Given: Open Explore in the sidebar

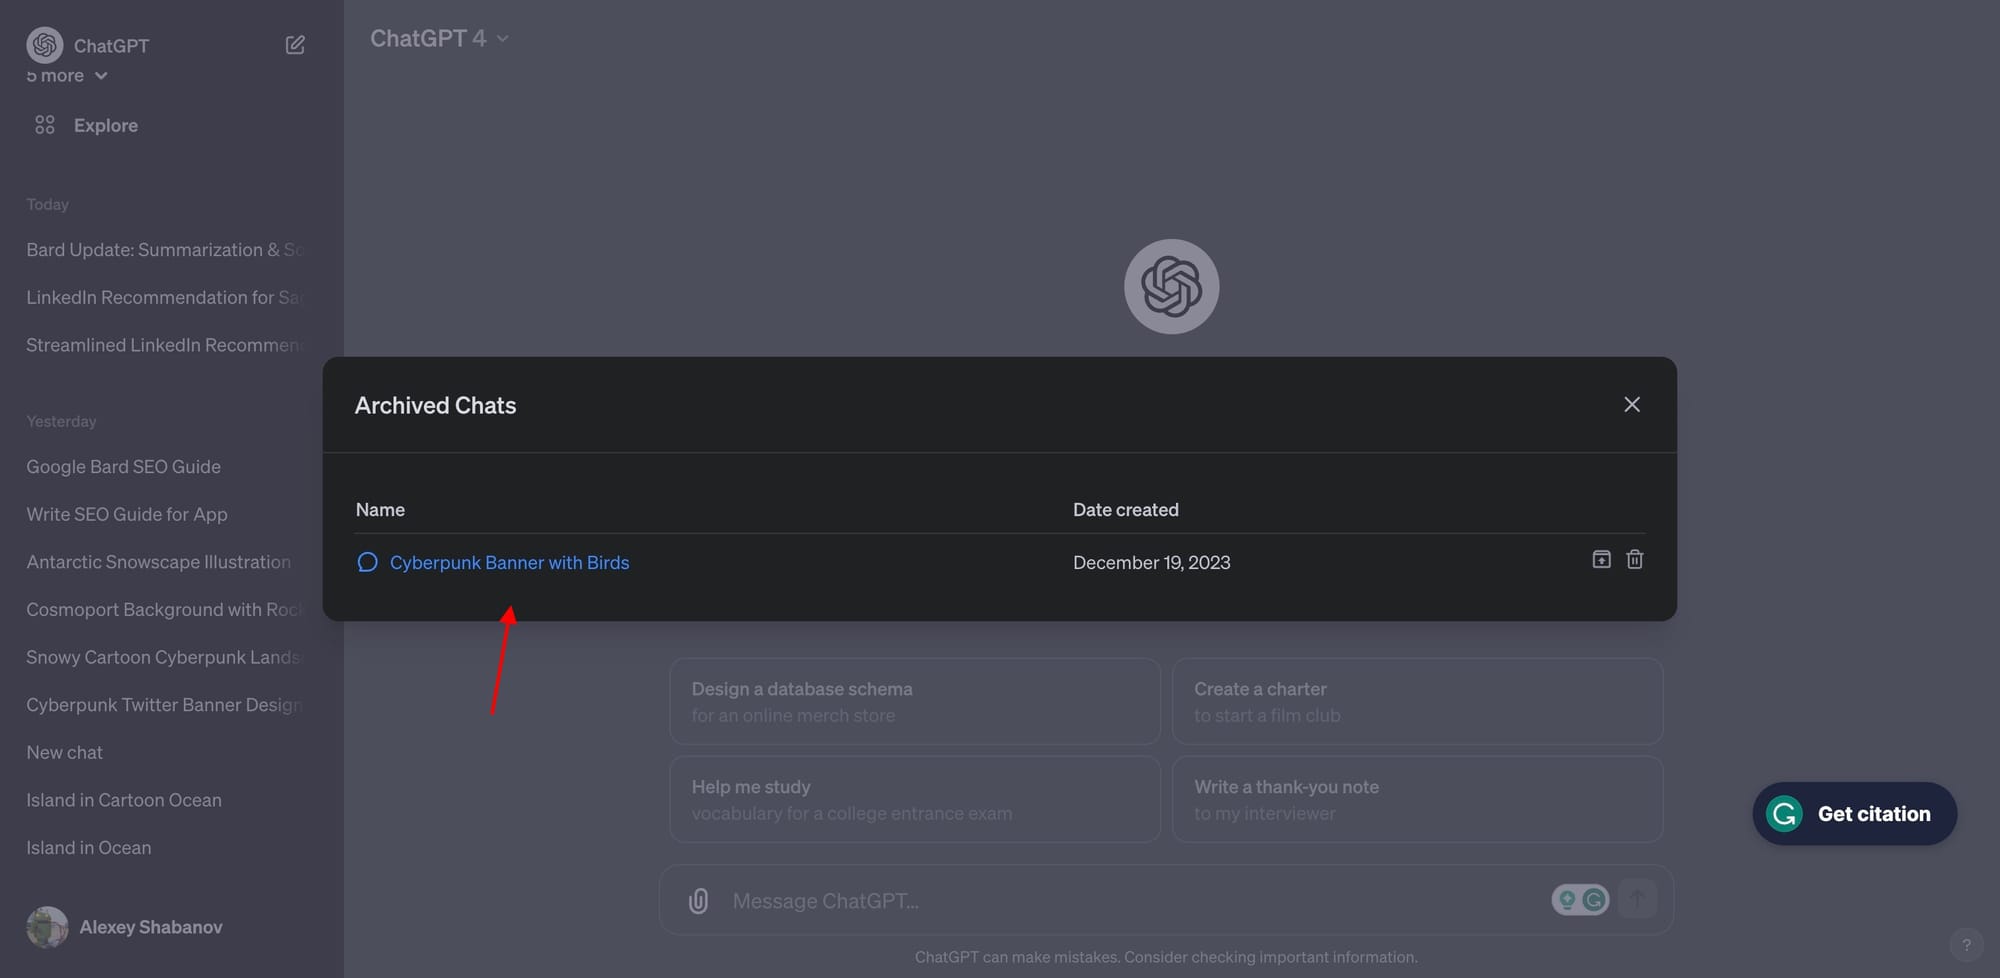Looking at the screenshot, I should [106, 125].
